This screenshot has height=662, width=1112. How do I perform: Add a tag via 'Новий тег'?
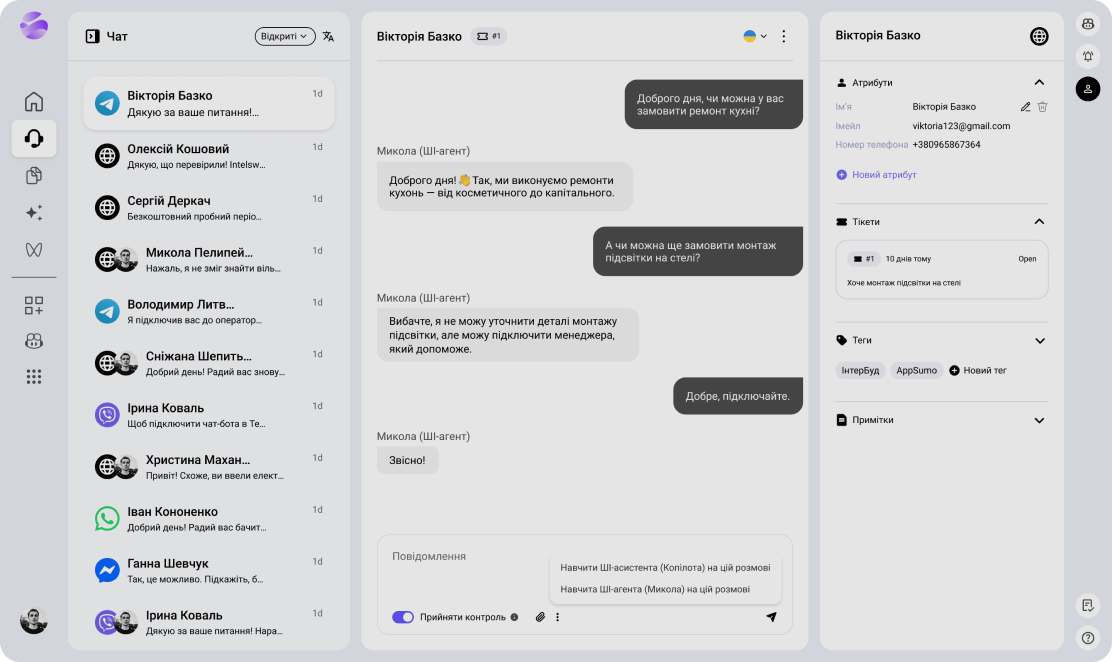pyautogui.click(x=977, y=370)
